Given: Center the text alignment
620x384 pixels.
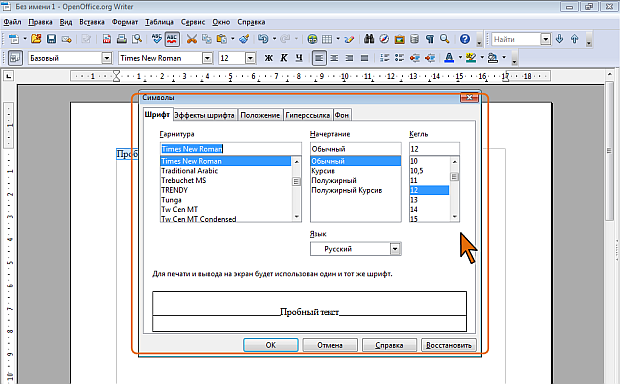Looking at the screenshot, I should click(x=334, y=58).
